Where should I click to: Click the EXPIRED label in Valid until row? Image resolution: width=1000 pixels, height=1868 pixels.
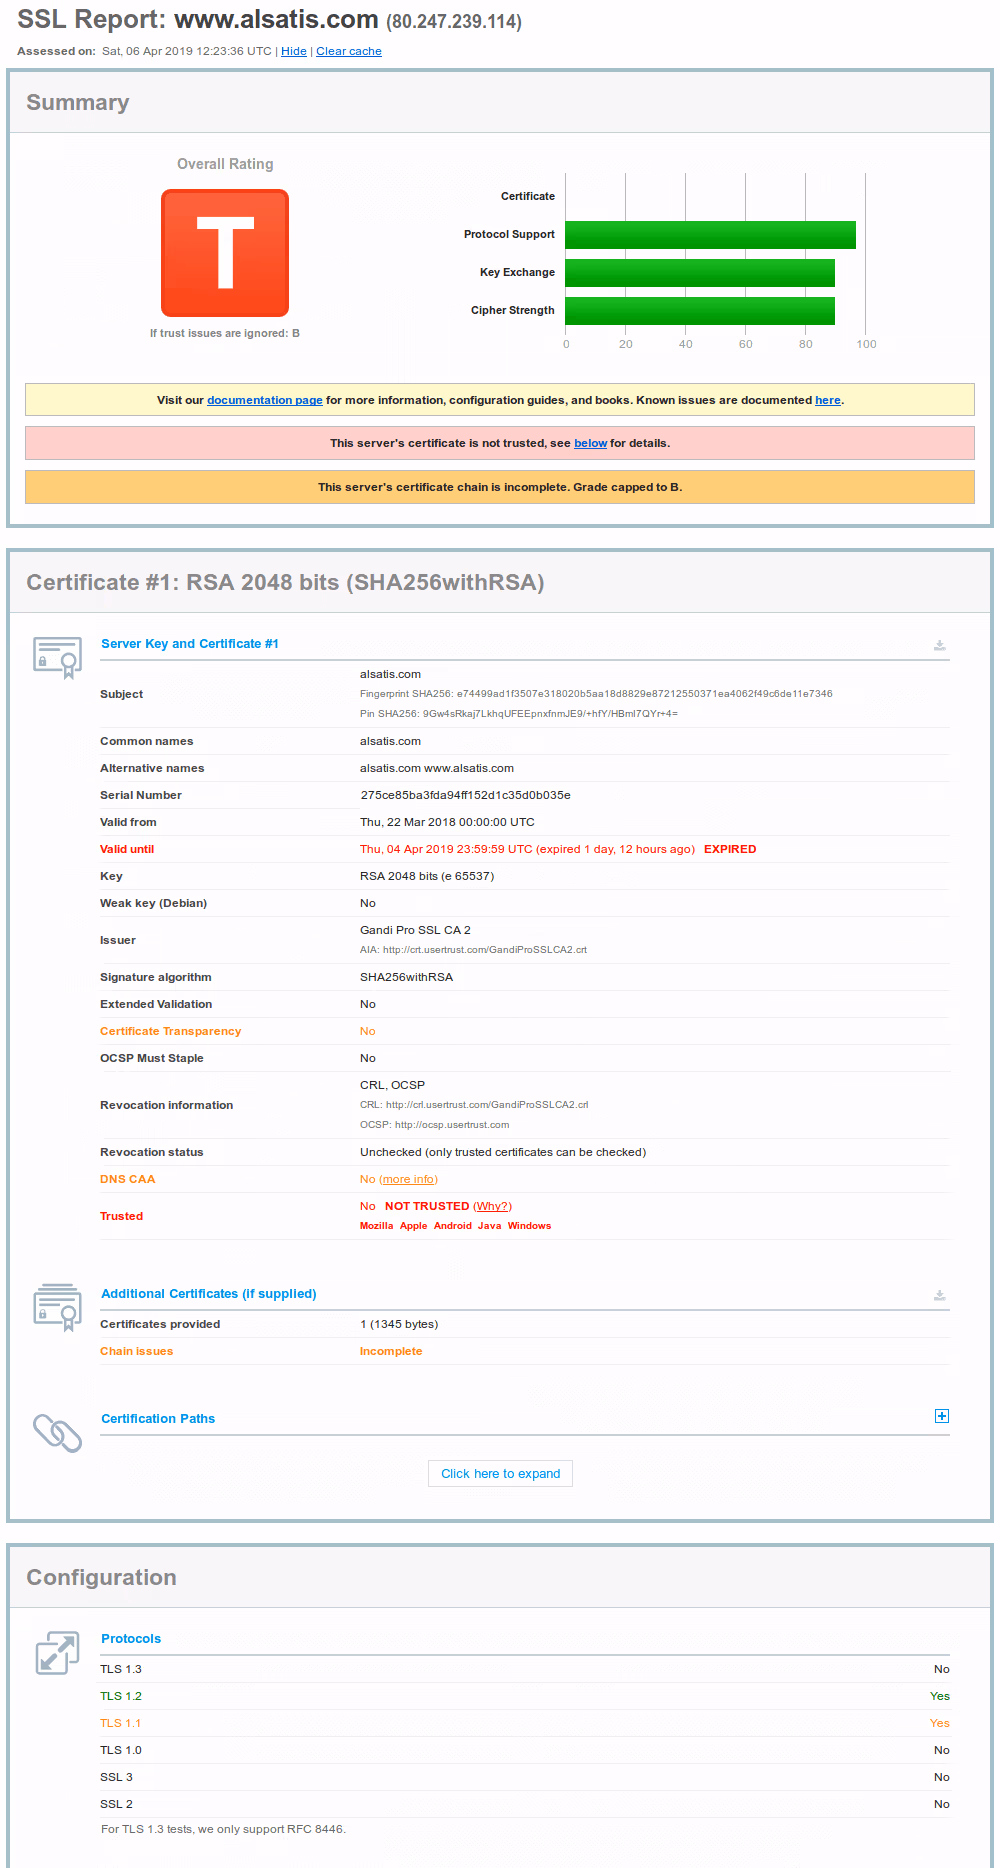tap(730, 849)
